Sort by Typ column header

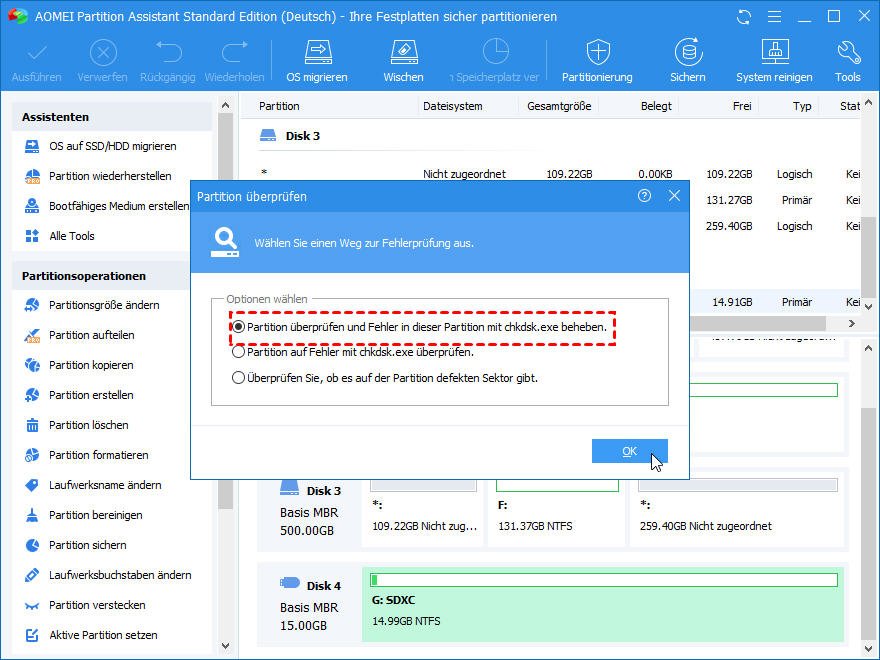click(802, 106)
